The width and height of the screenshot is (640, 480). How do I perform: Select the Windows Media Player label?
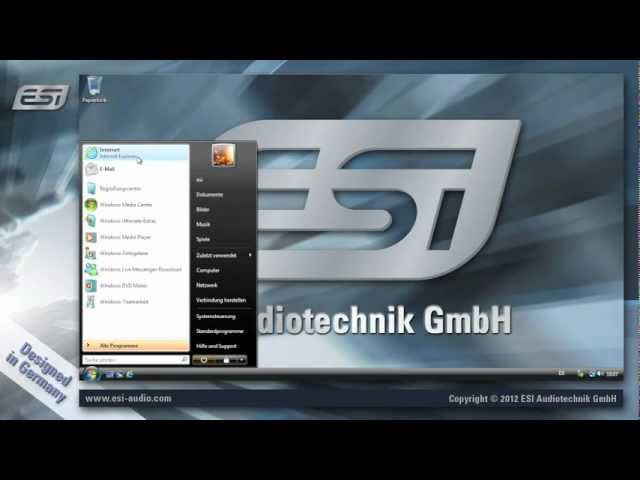[x=125, y=237]
